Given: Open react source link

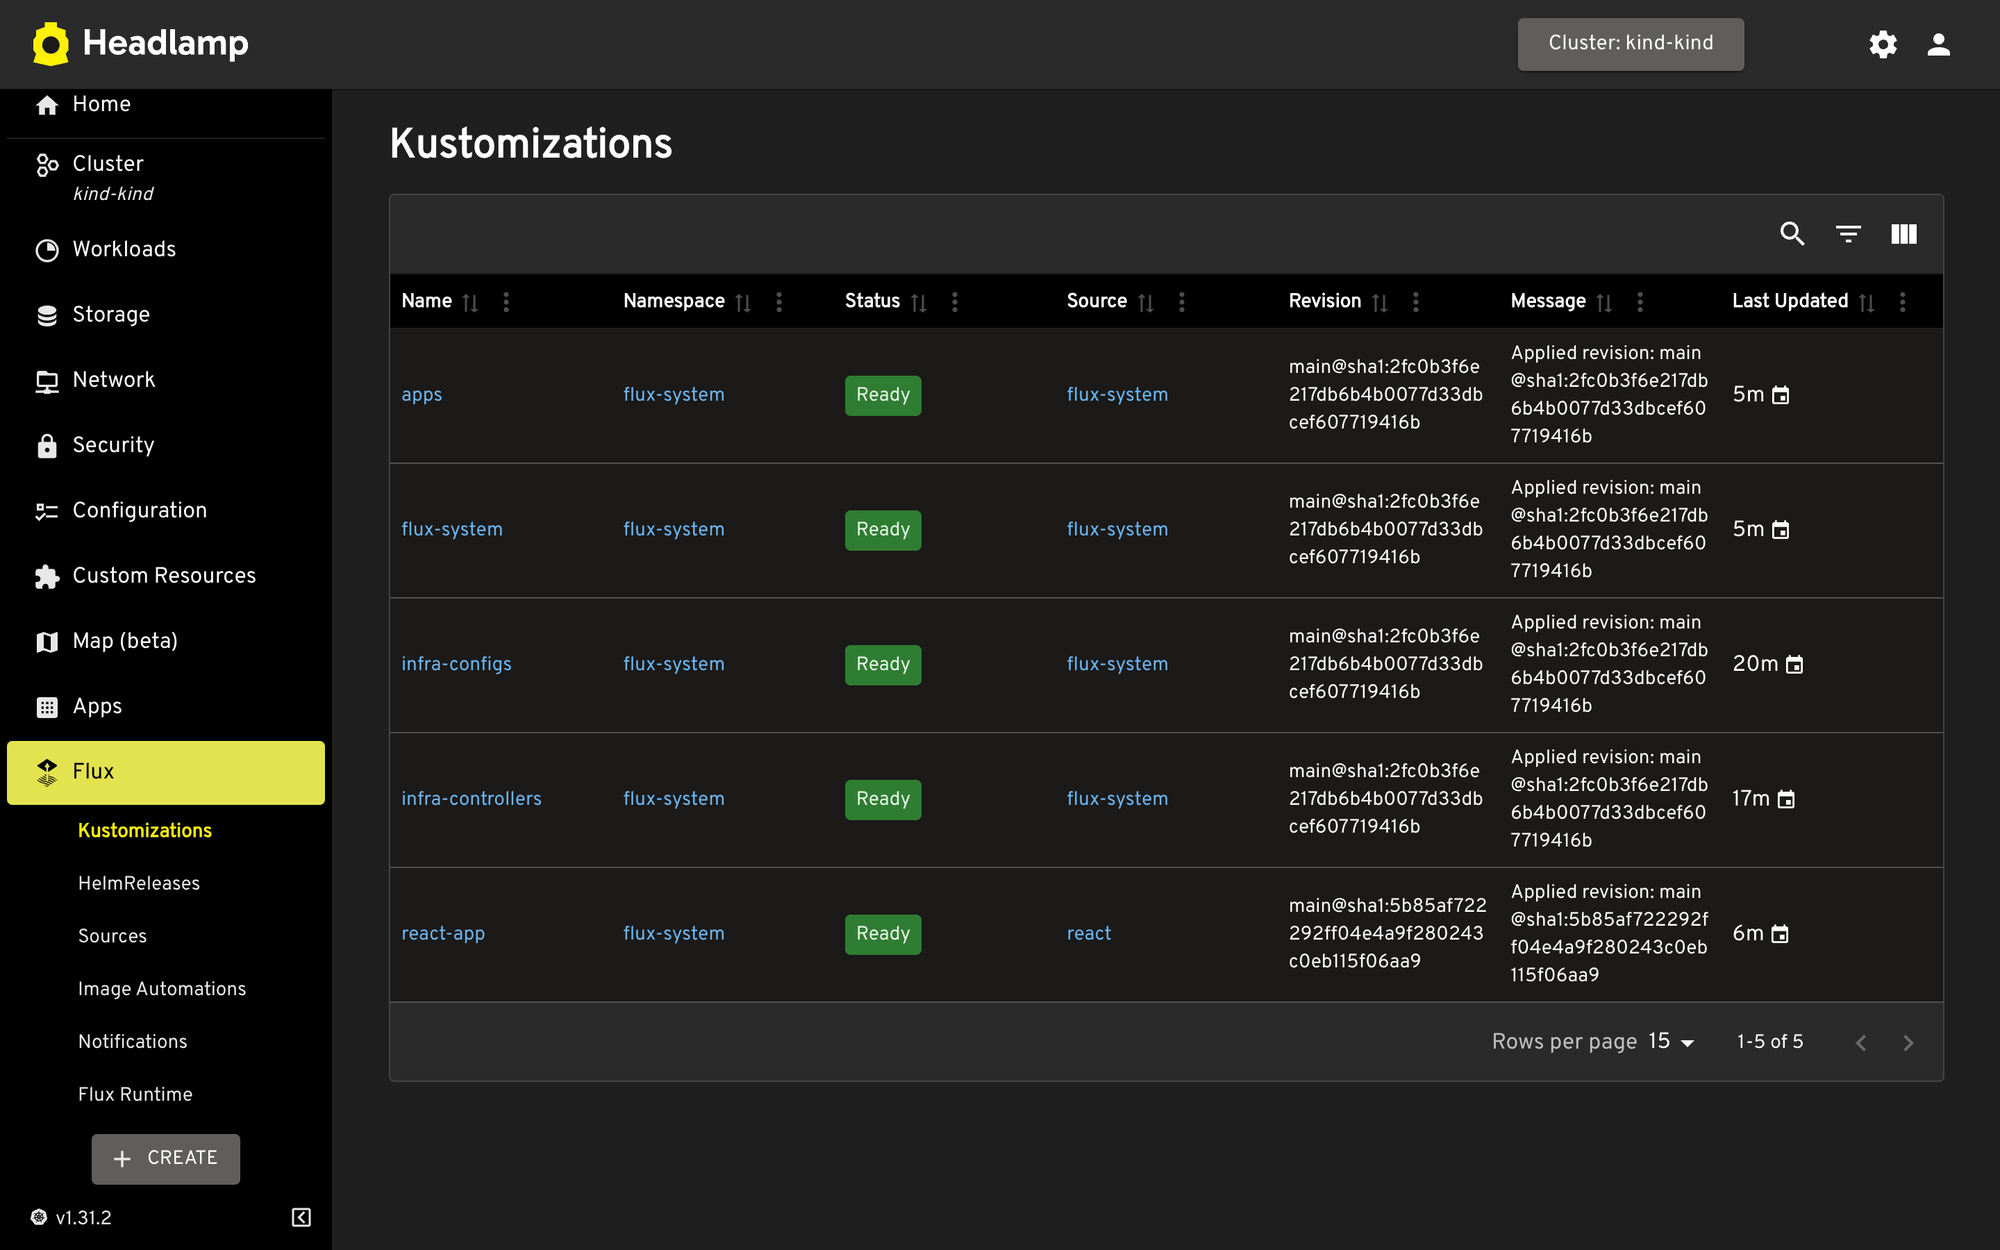Looking at the screenshot, I should tap(1089, 934).
